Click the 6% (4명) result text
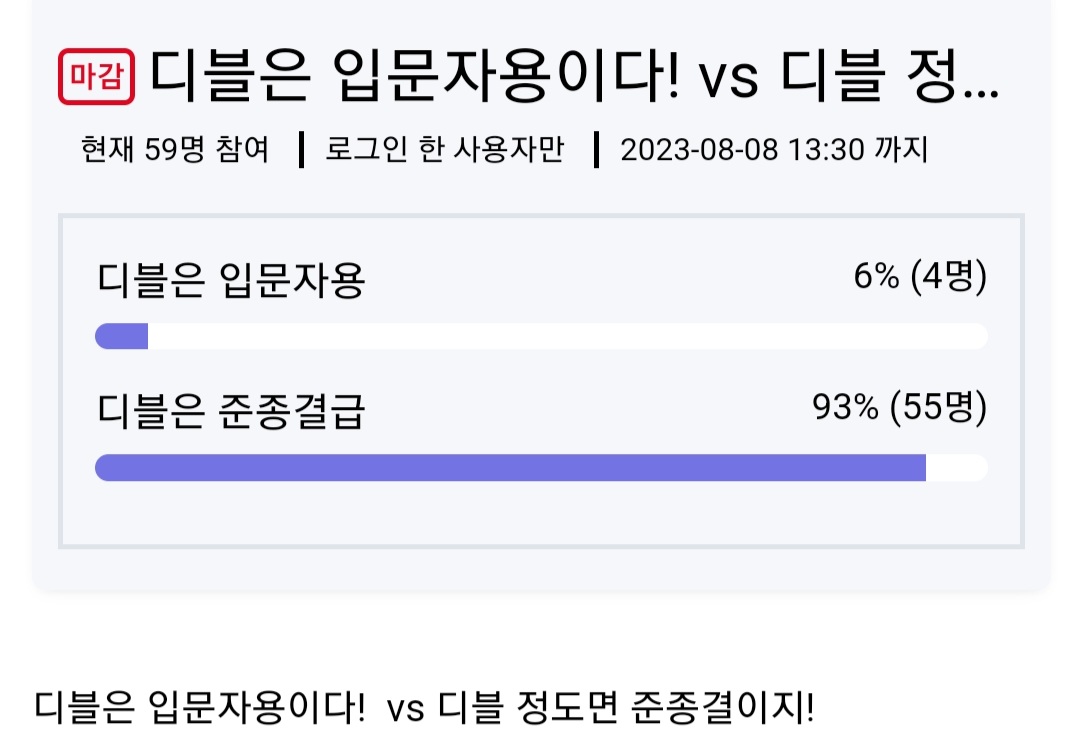 coord(920,277)
